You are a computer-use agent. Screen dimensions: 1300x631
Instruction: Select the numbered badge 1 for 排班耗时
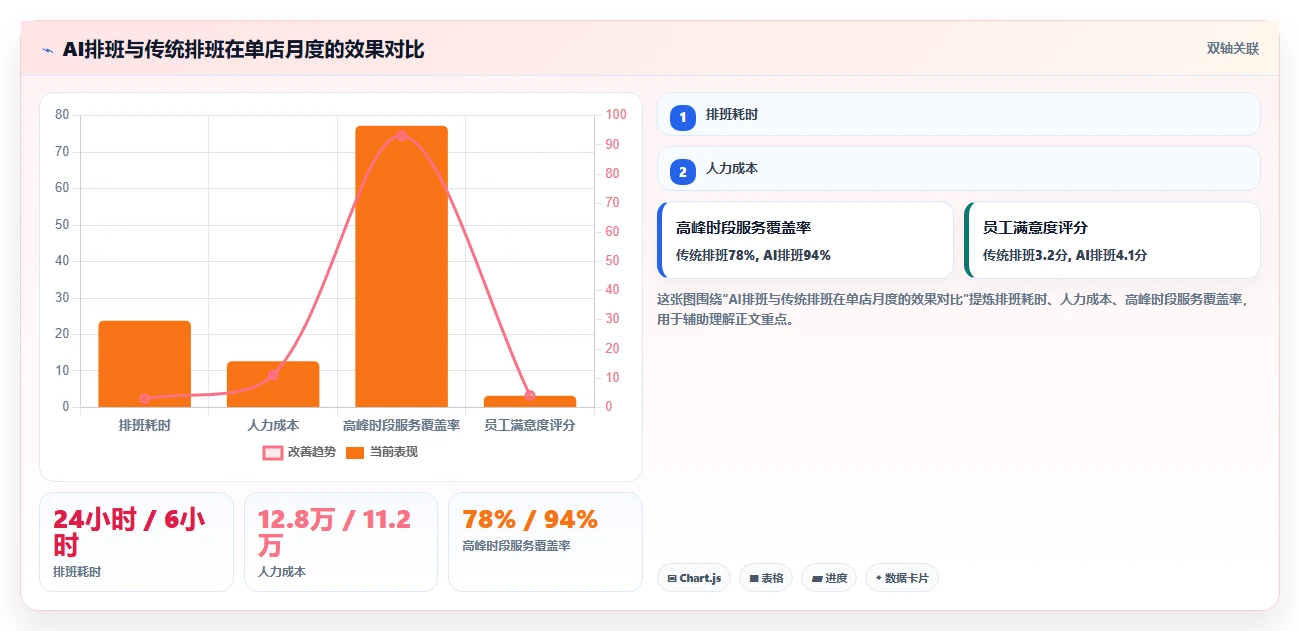pos(683,117)
